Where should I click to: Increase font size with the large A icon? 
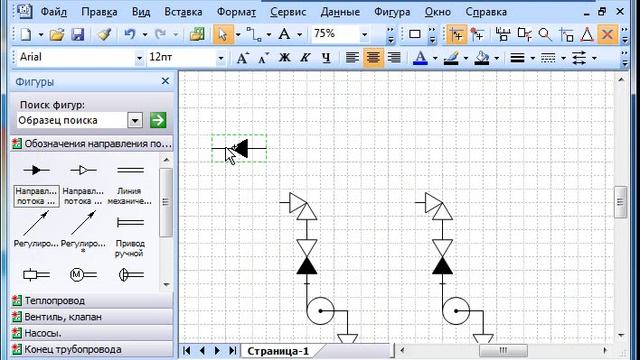pos(242,58)
